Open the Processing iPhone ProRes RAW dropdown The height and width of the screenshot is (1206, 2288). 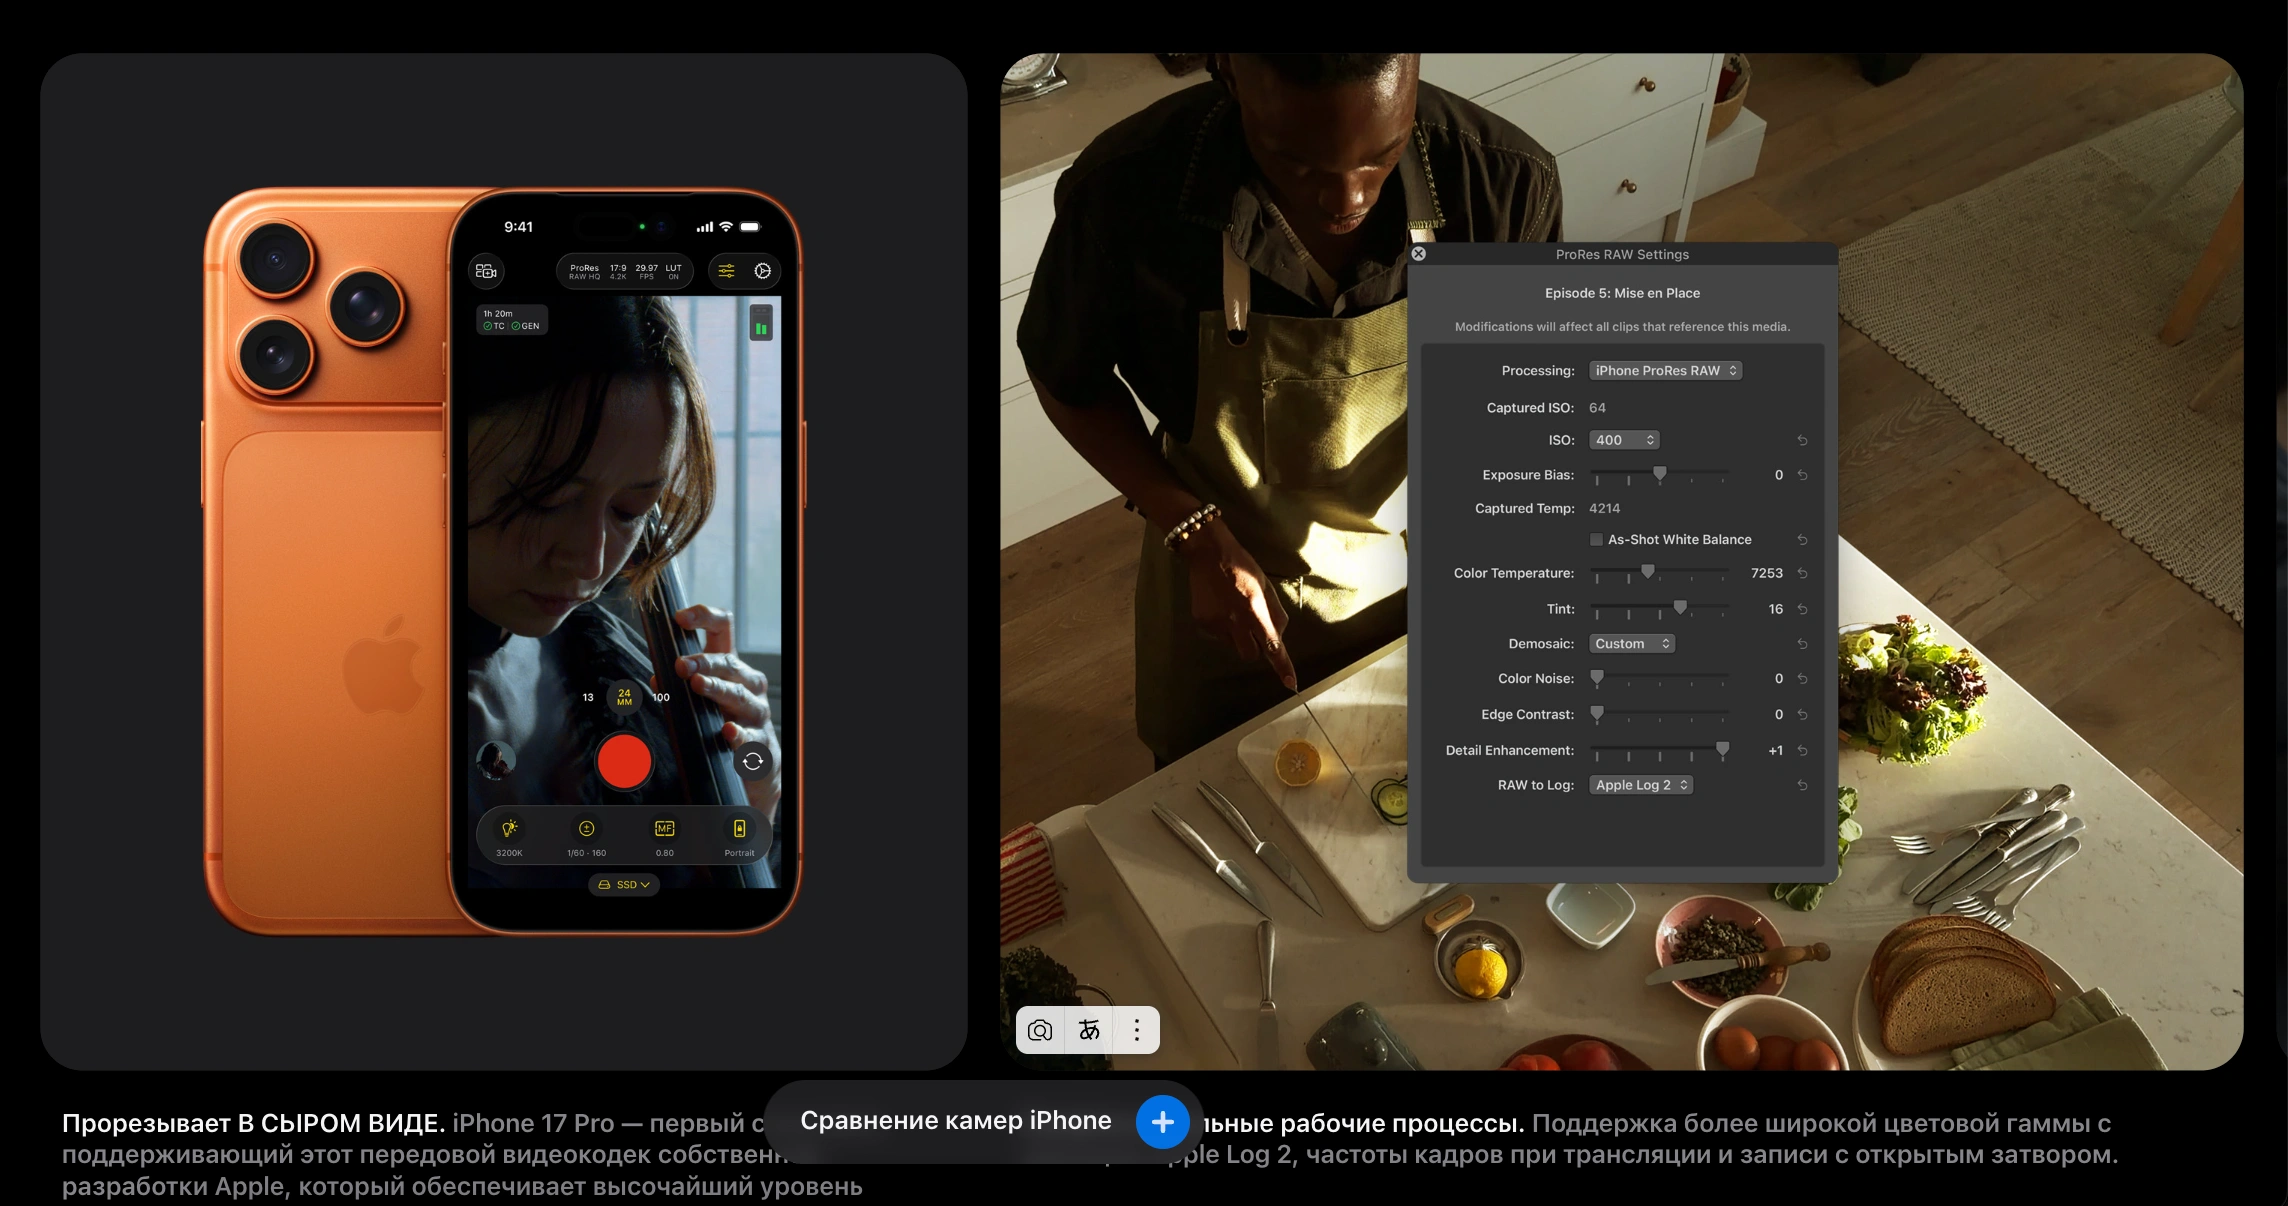(1665, 371)
